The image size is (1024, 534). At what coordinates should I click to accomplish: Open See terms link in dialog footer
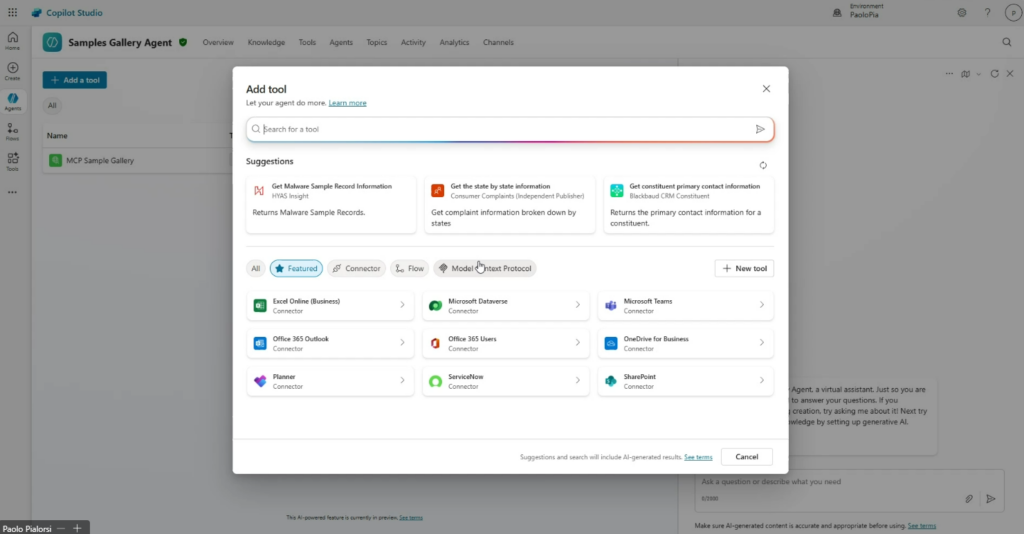tap(698, 457)
